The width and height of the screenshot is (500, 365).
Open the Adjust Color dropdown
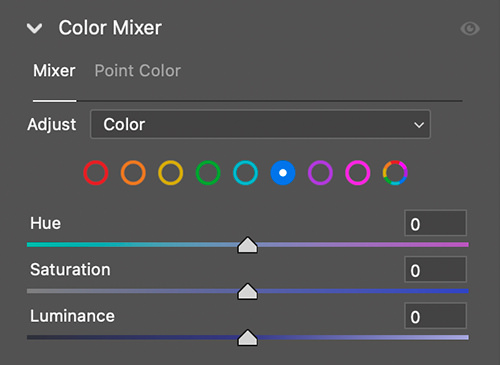click(x=260, y=124)
